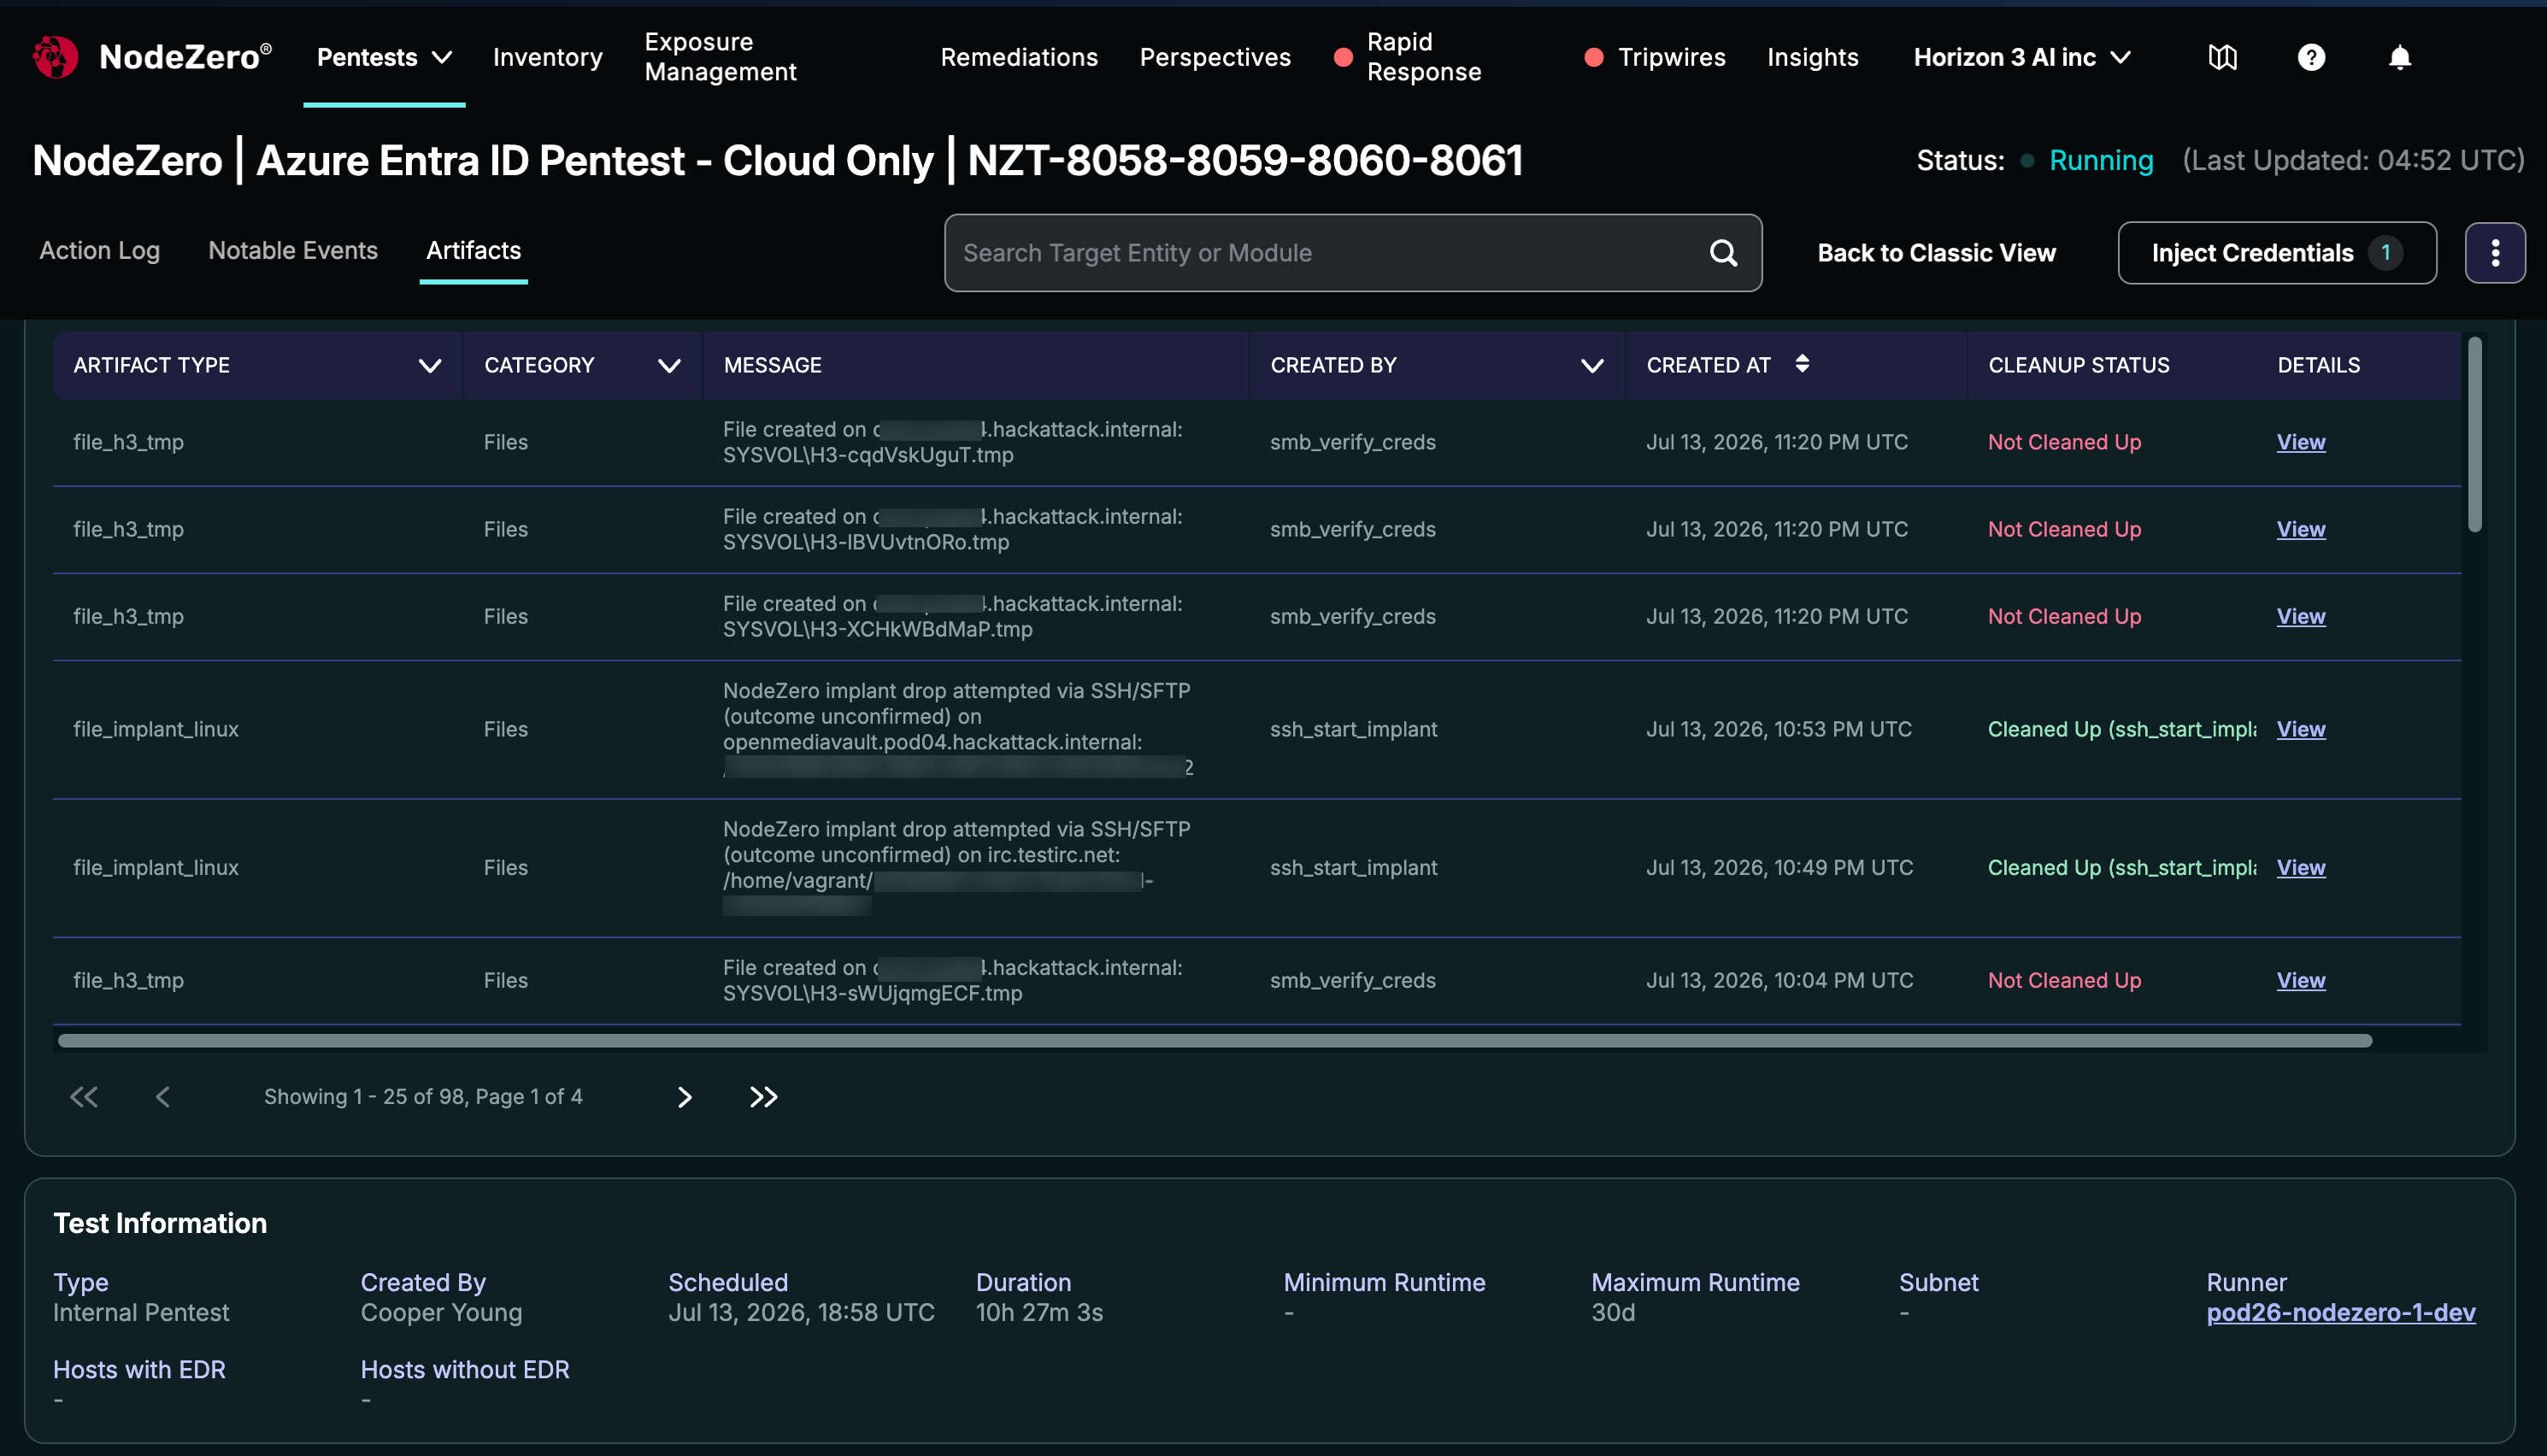Open the Horizon 3 AI inc account dropdown
This screenshot has width=2547, height=1456.
pyautogui.click(x=2021, y=57)
